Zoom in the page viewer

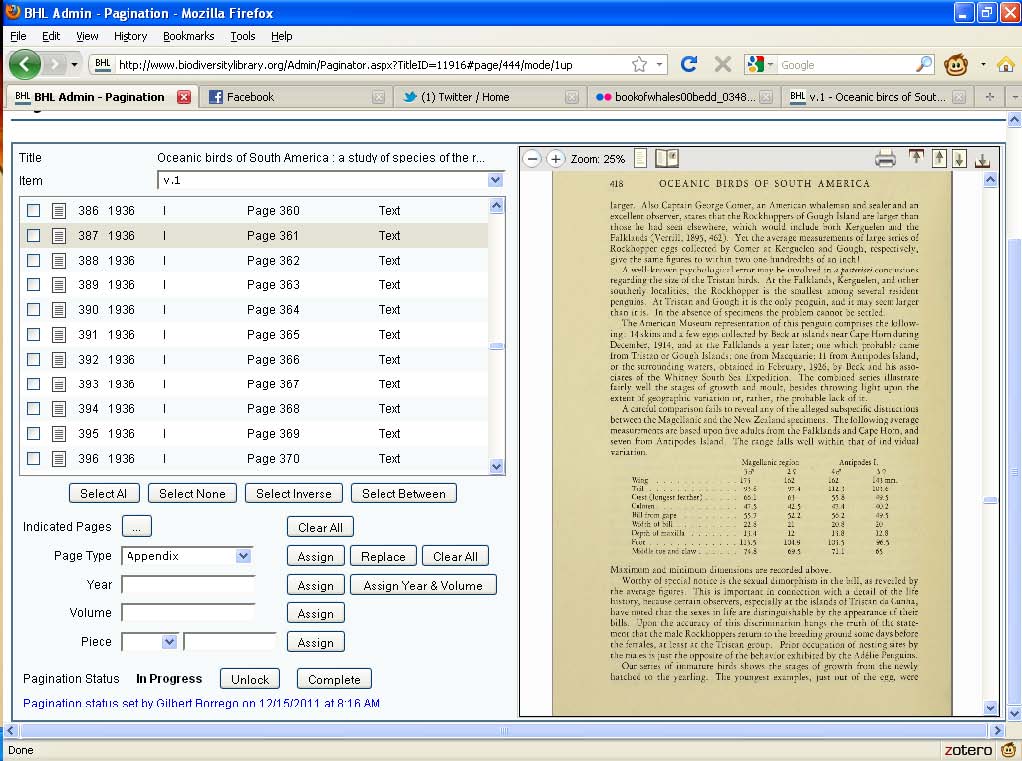click(556, 159)
